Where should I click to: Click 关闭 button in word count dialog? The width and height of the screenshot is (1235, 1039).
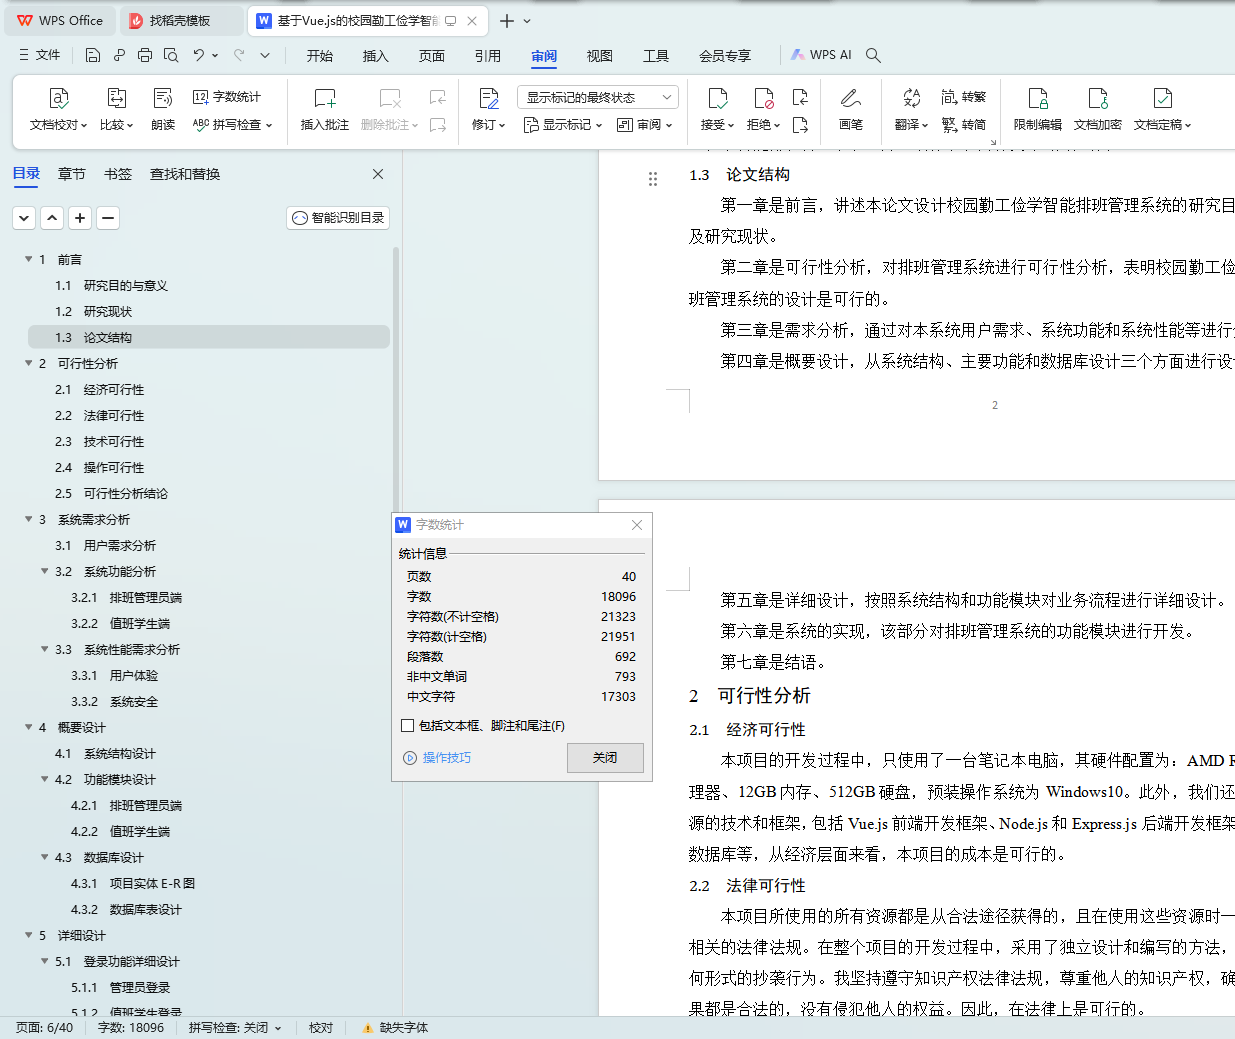coord(605,758)
